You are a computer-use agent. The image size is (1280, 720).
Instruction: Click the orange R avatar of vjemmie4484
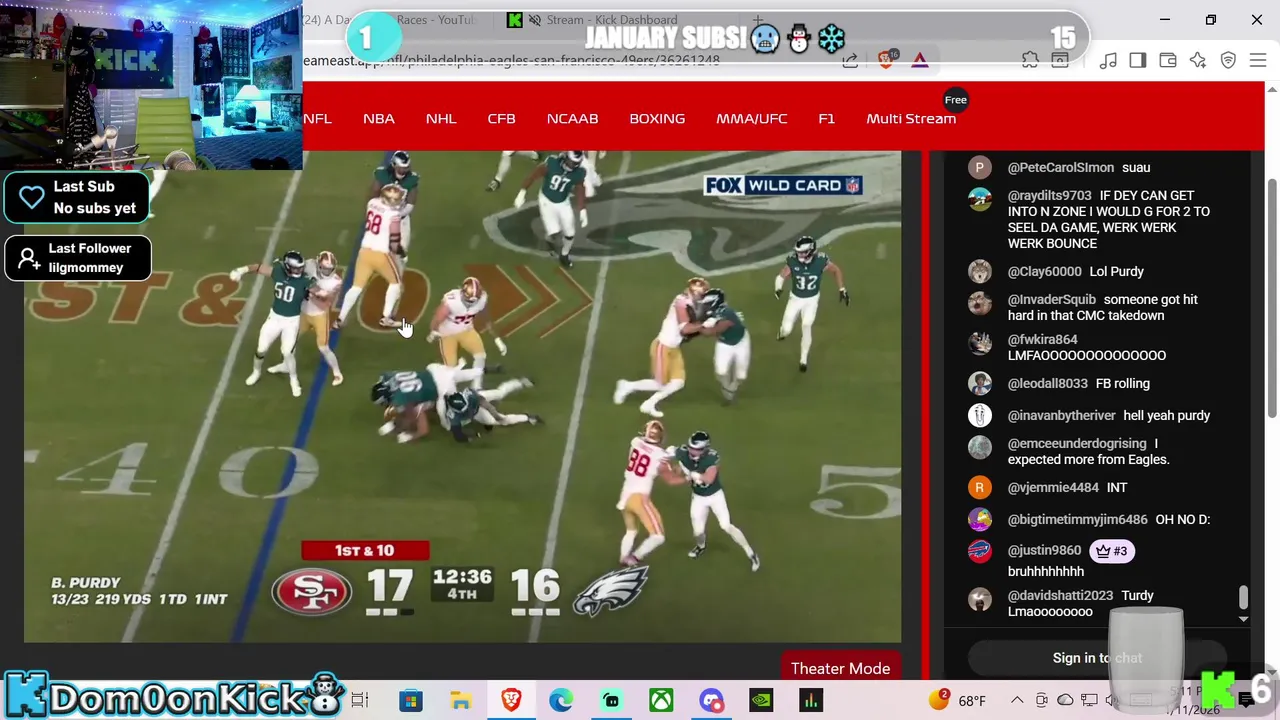979,487
